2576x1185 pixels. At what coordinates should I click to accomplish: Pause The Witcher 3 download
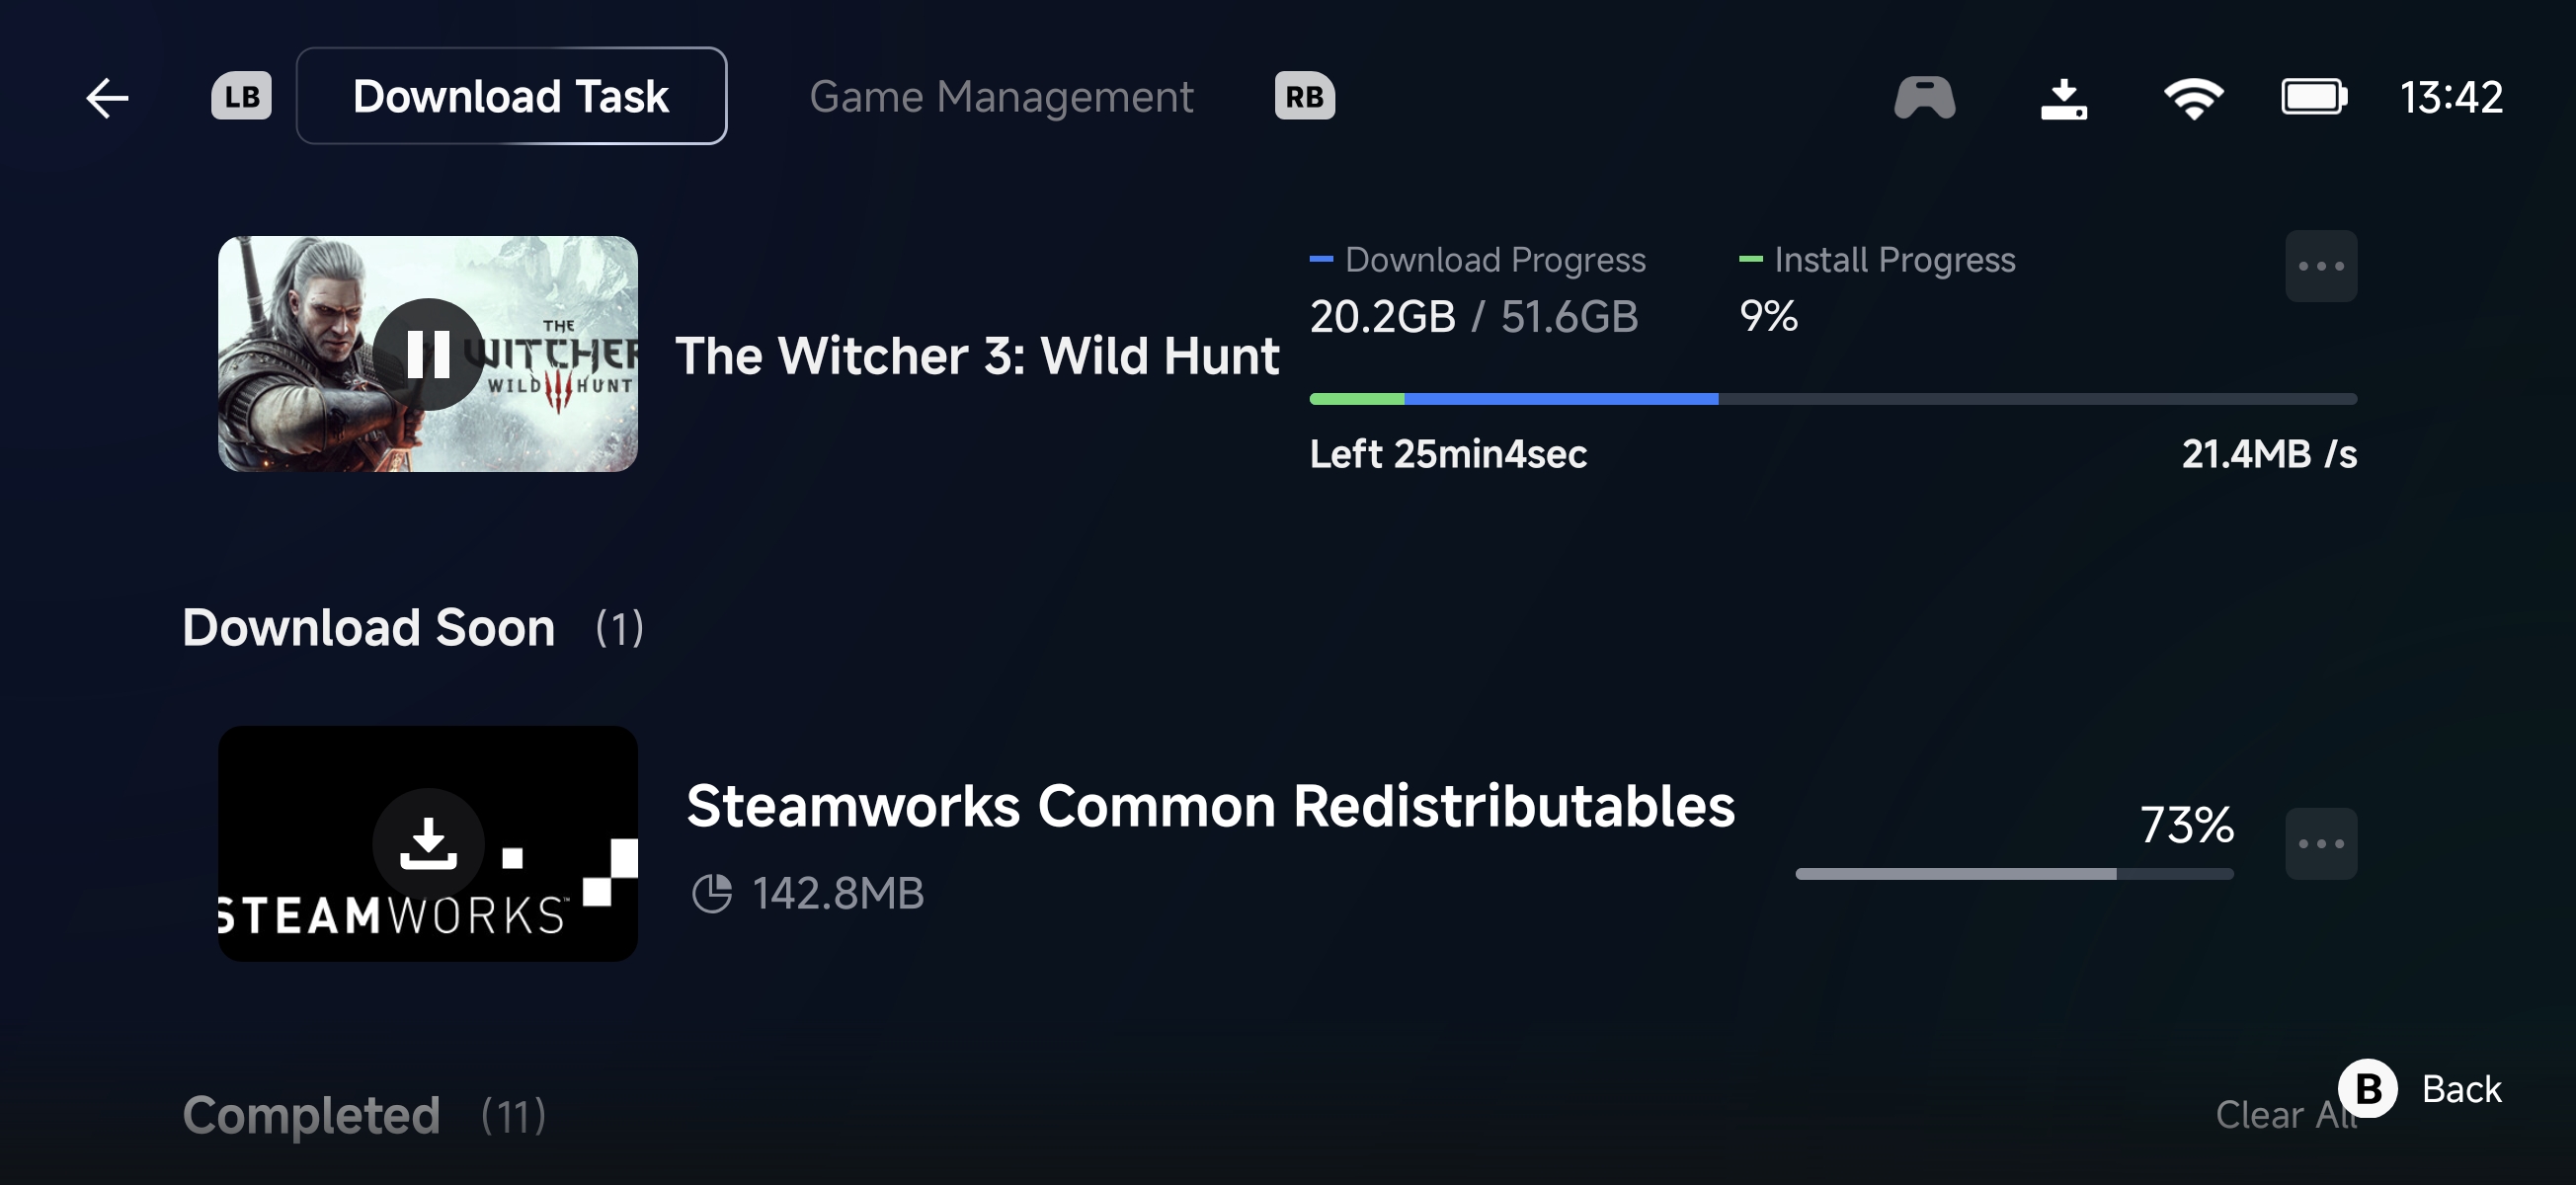click(428, 354)
